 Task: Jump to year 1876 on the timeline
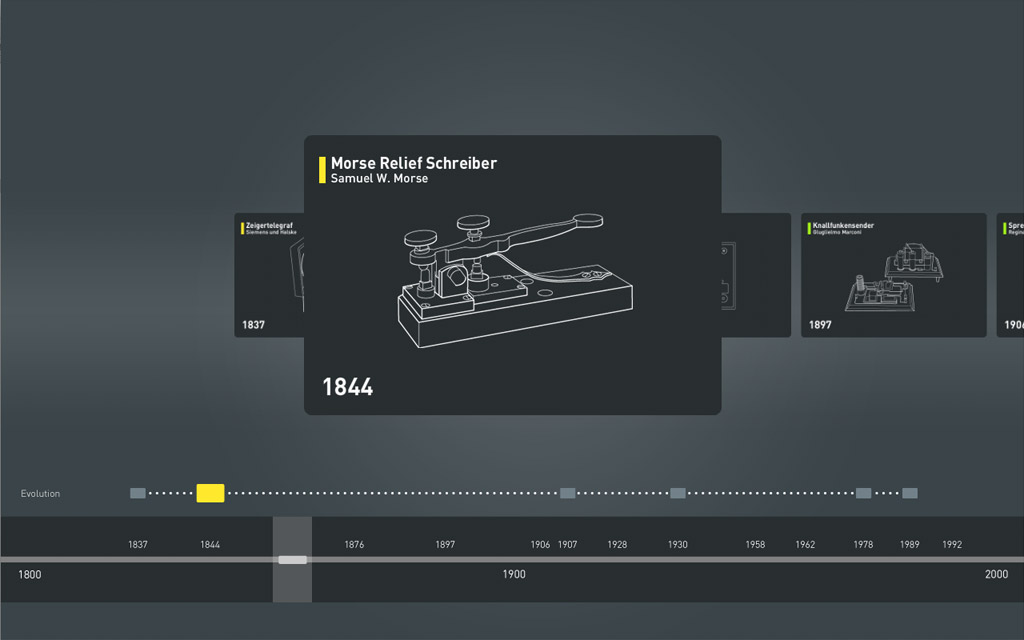[354, 544]
